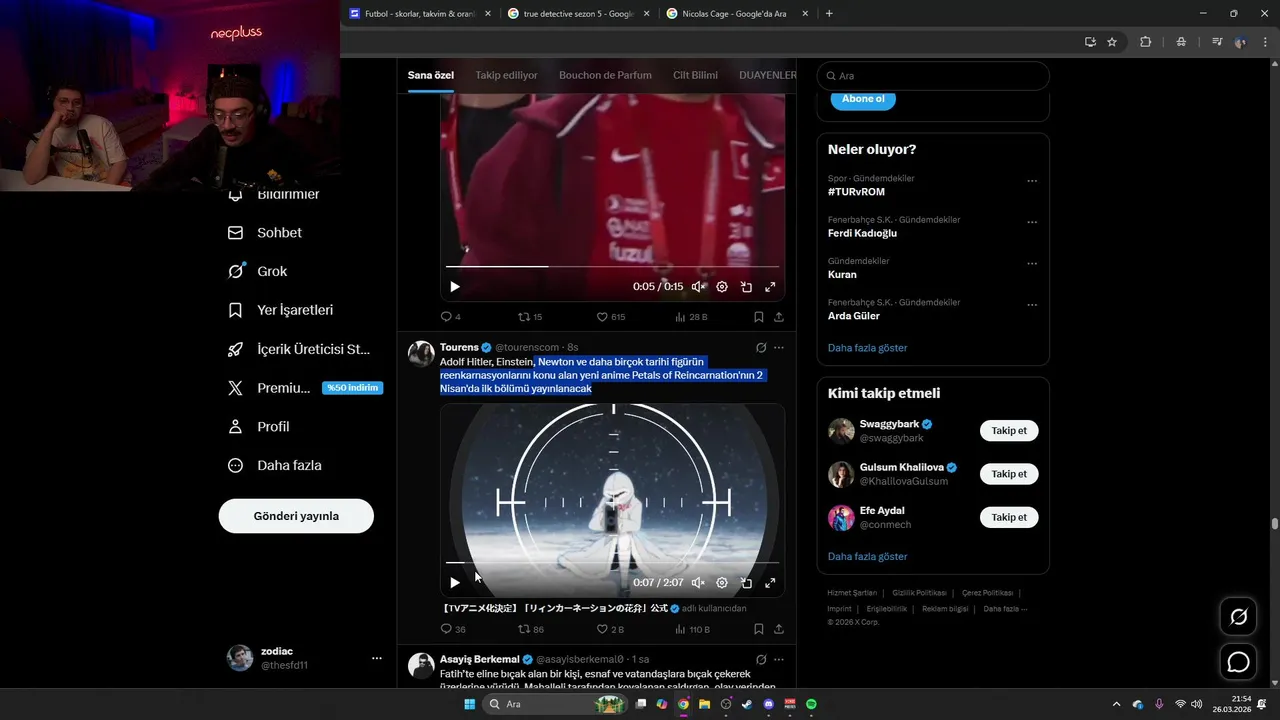Show more trends under Neler oluyor
This screenshot has height=720, width=1280.
(x=868, y=348)
